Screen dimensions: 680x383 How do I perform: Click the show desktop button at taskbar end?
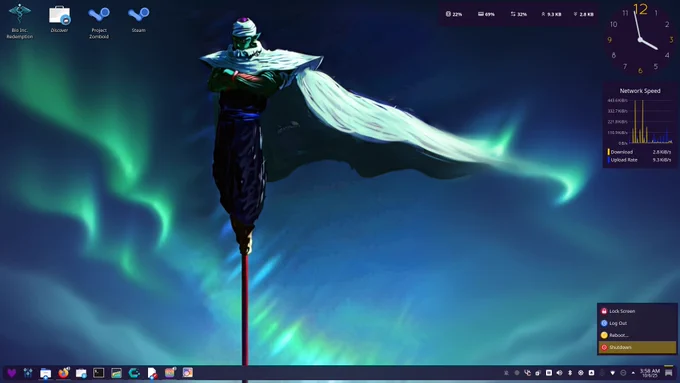[x=669, y=372]
